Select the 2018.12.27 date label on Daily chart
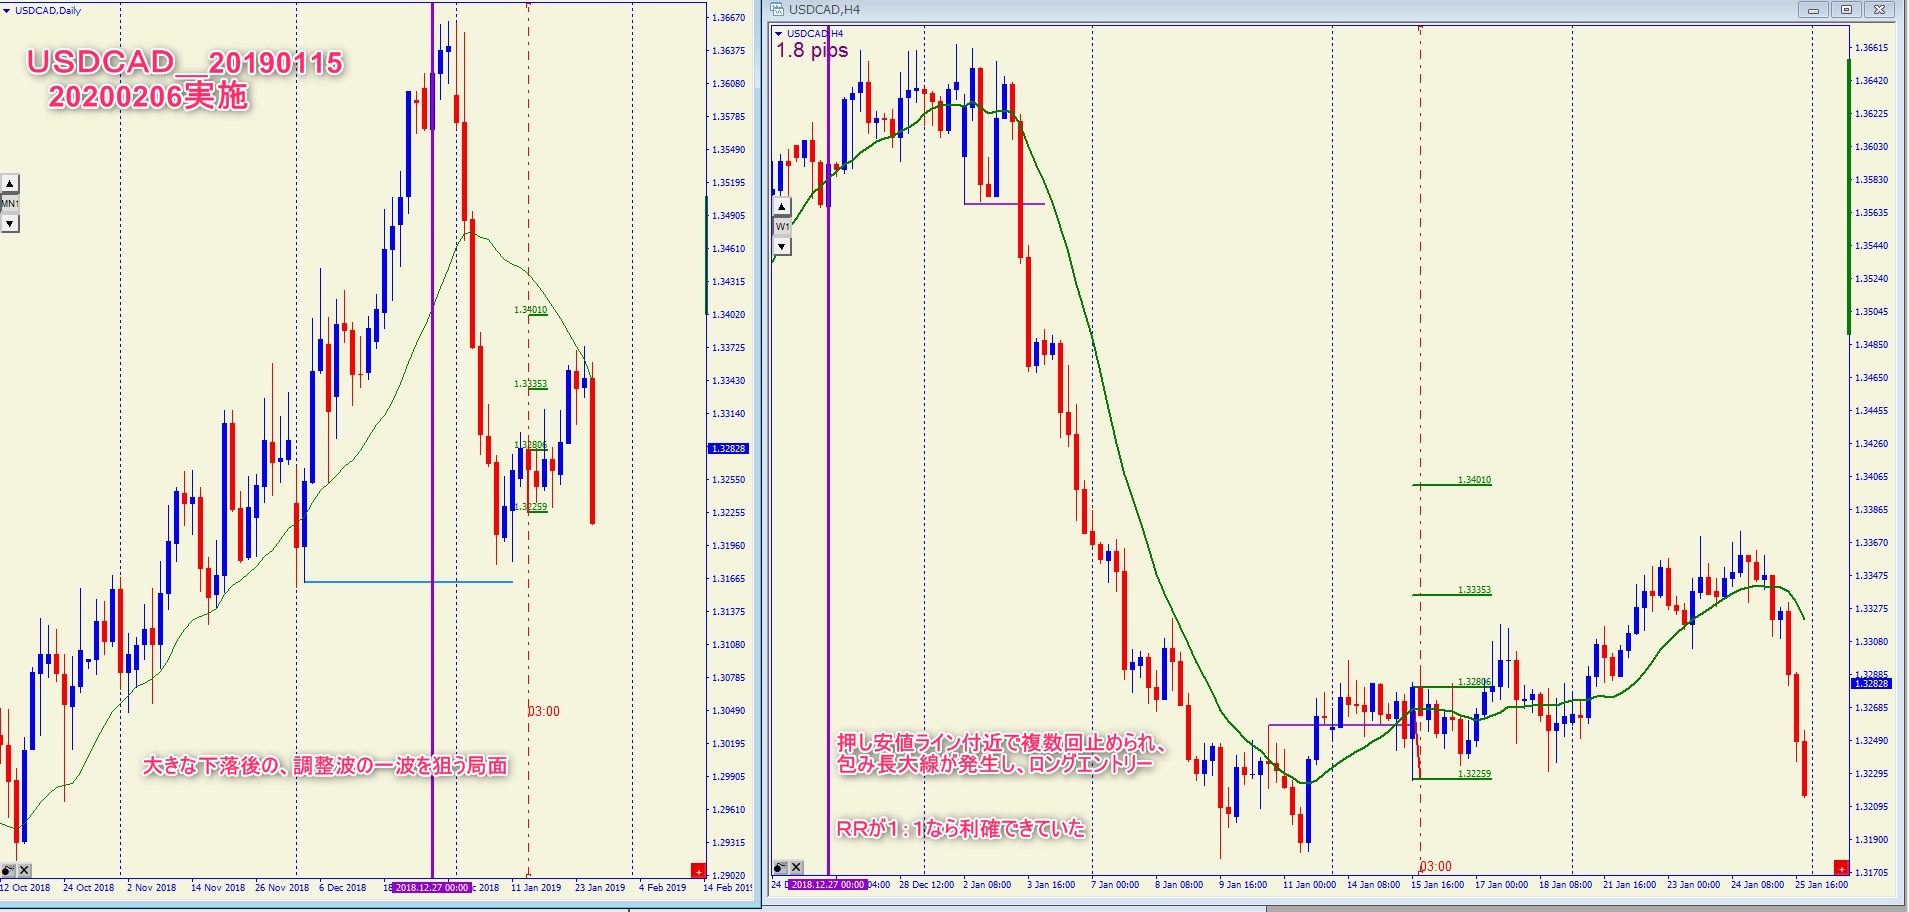 pos(432,888)
